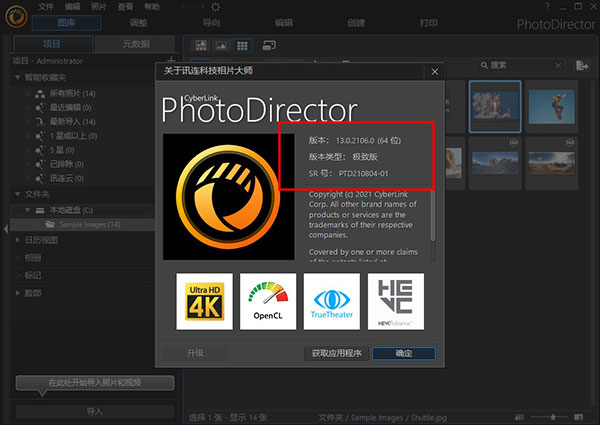Click the HEVC Advance logo

coord(396,301)
